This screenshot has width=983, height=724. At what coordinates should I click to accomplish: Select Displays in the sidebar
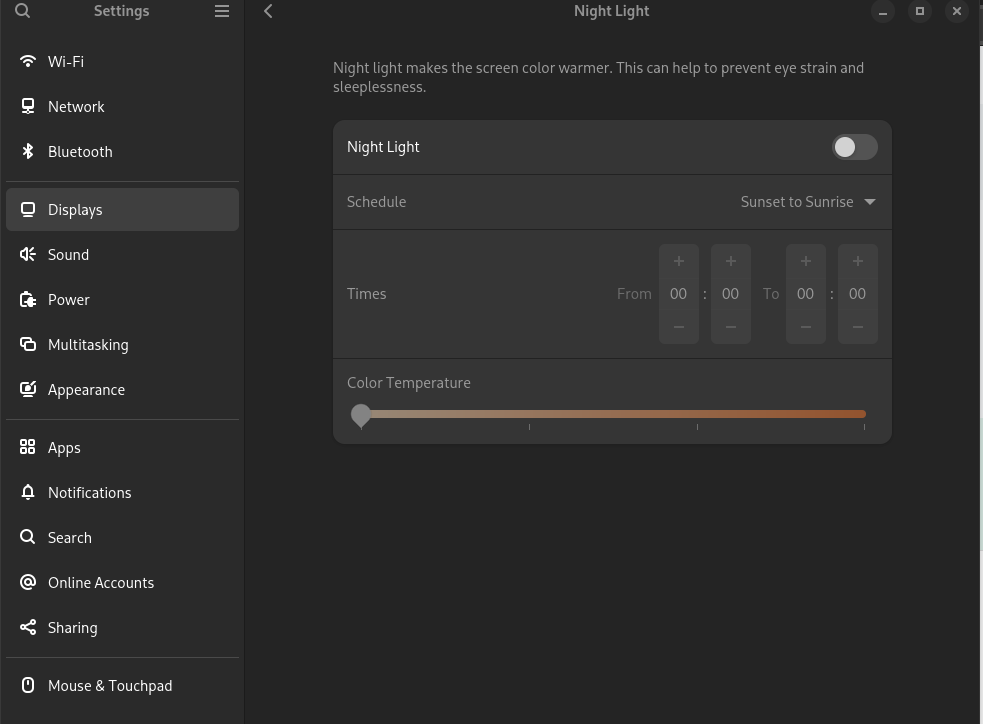pyautogui.click(x=122, y=209)
